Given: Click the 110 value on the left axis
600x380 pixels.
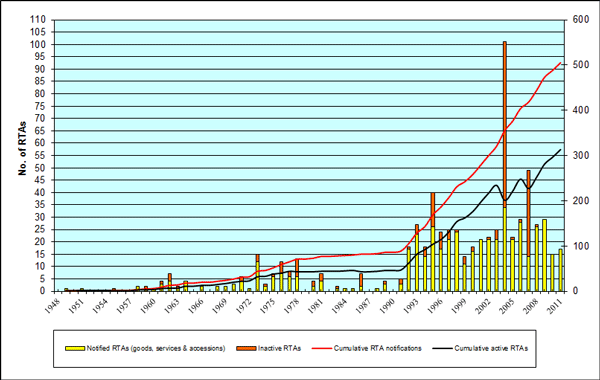Looking at the screenshot, I should click(38, 20).
